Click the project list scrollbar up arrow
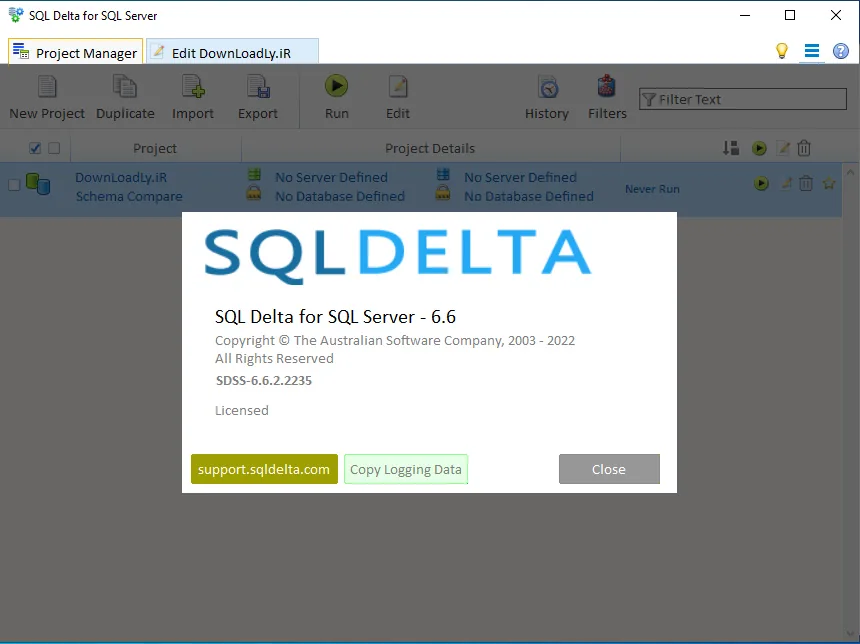860x644 pixels. (x=850, y=172)
